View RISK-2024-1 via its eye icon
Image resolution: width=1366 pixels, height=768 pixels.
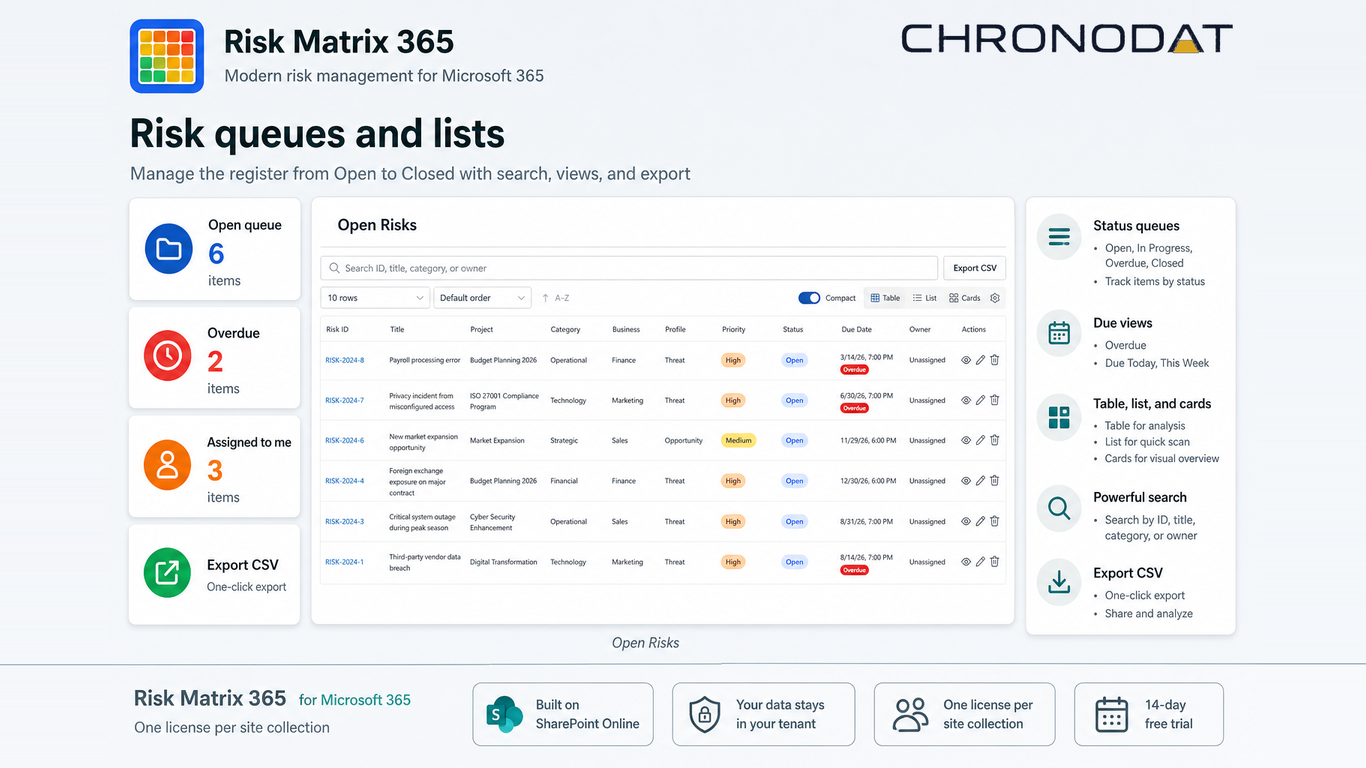966,562
